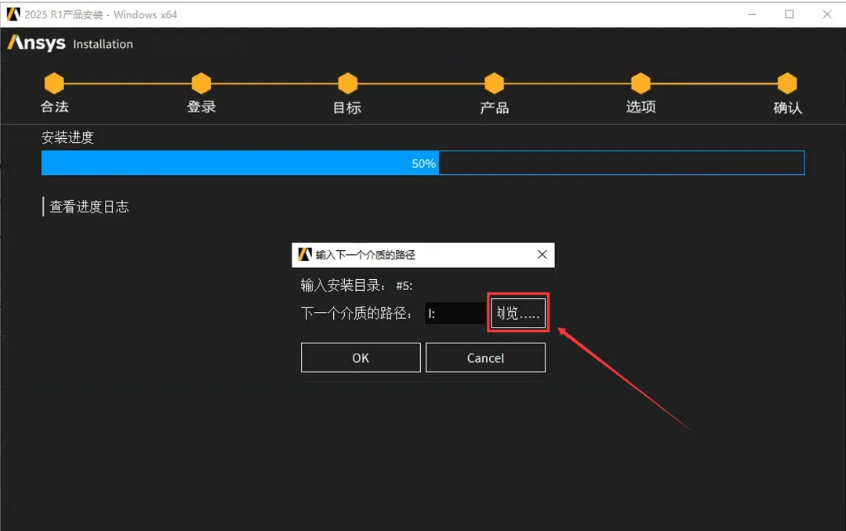
Task: Click the Ansys icon in window title bar
Action: [13, 15]
